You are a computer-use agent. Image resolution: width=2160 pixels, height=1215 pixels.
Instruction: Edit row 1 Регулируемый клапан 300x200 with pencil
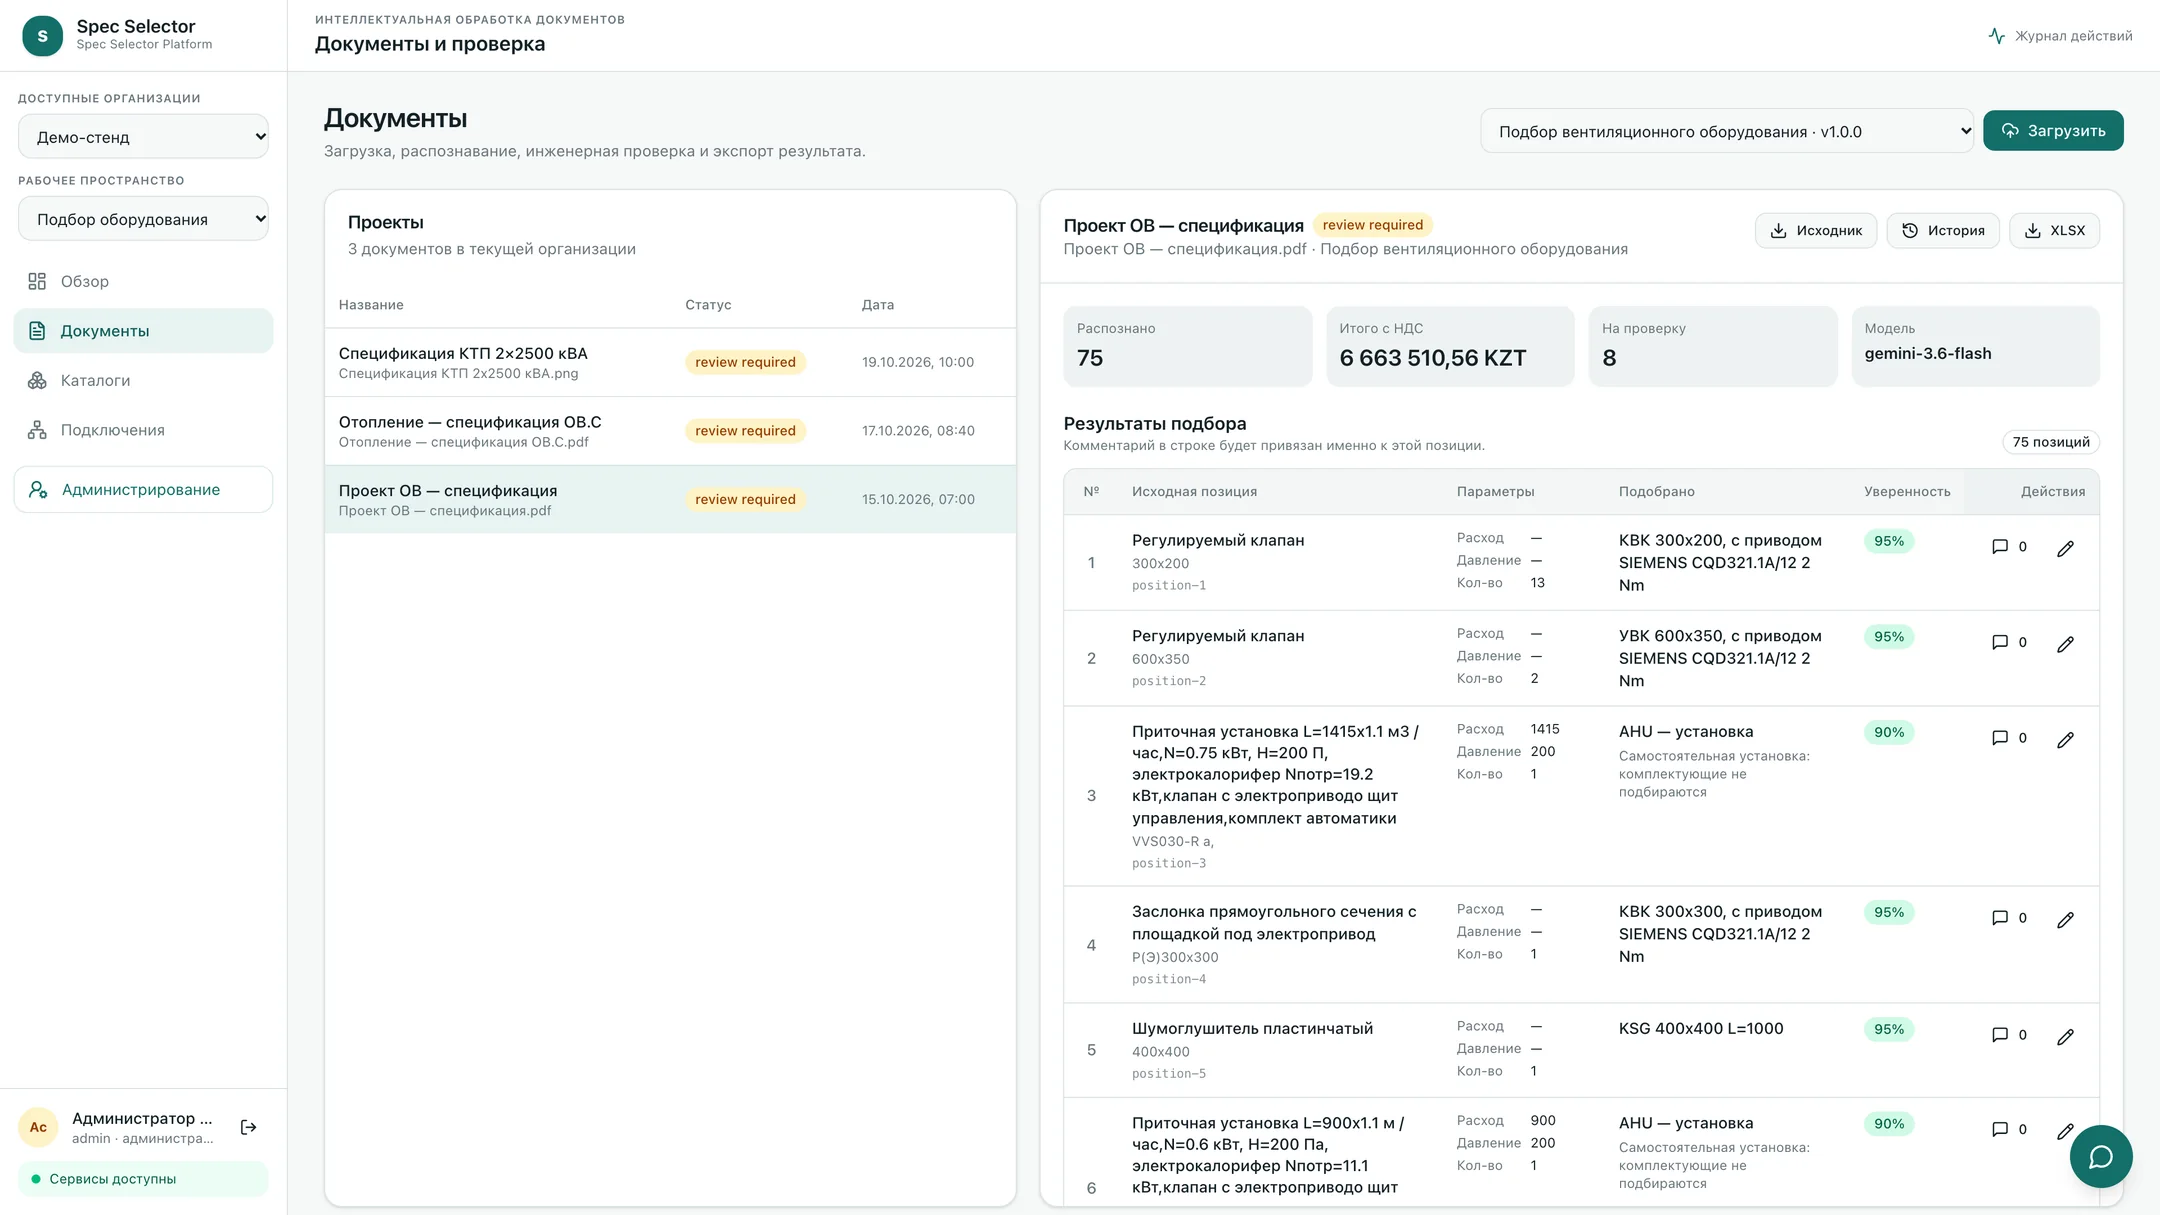[x=2065, y=548]
